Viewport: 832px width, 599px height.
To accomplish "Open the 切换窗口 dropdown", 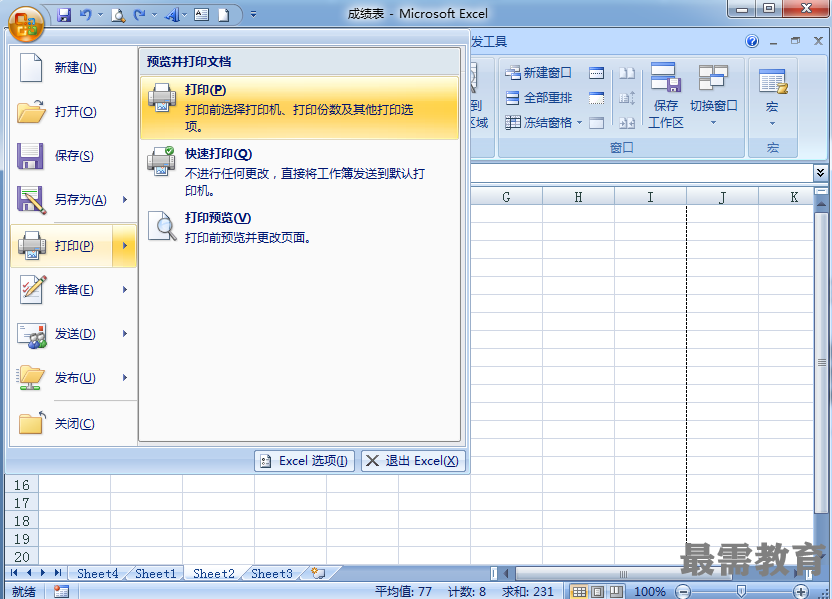I will click(x=714, y=96).
